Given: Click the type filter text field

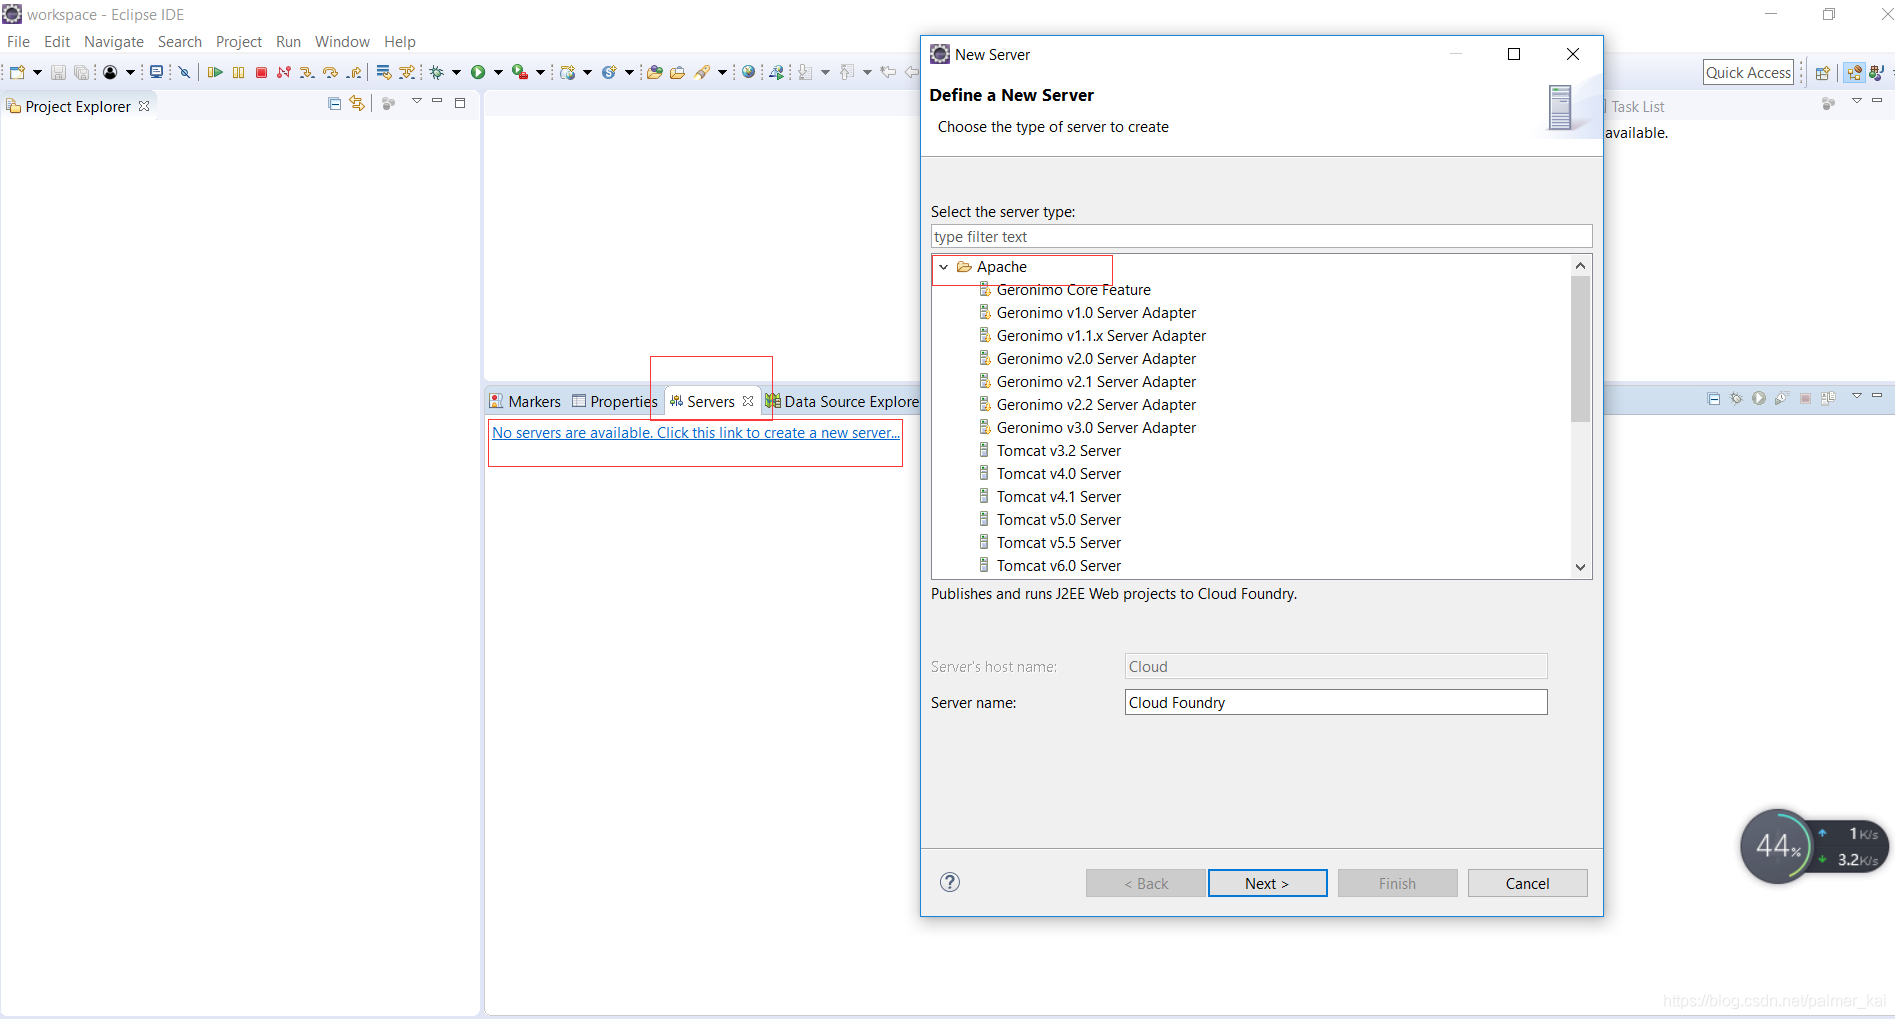Looking at the screenshot, I should [x=1261, y=237].
